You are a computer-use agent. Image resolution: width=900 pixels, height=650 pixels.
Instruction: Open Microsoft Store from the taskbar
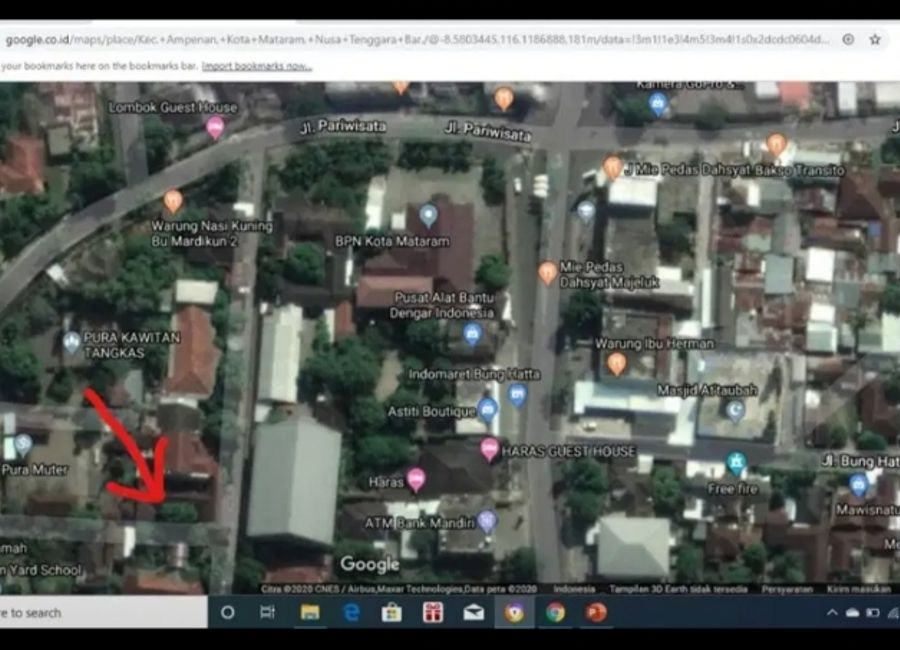pos(391,613)
